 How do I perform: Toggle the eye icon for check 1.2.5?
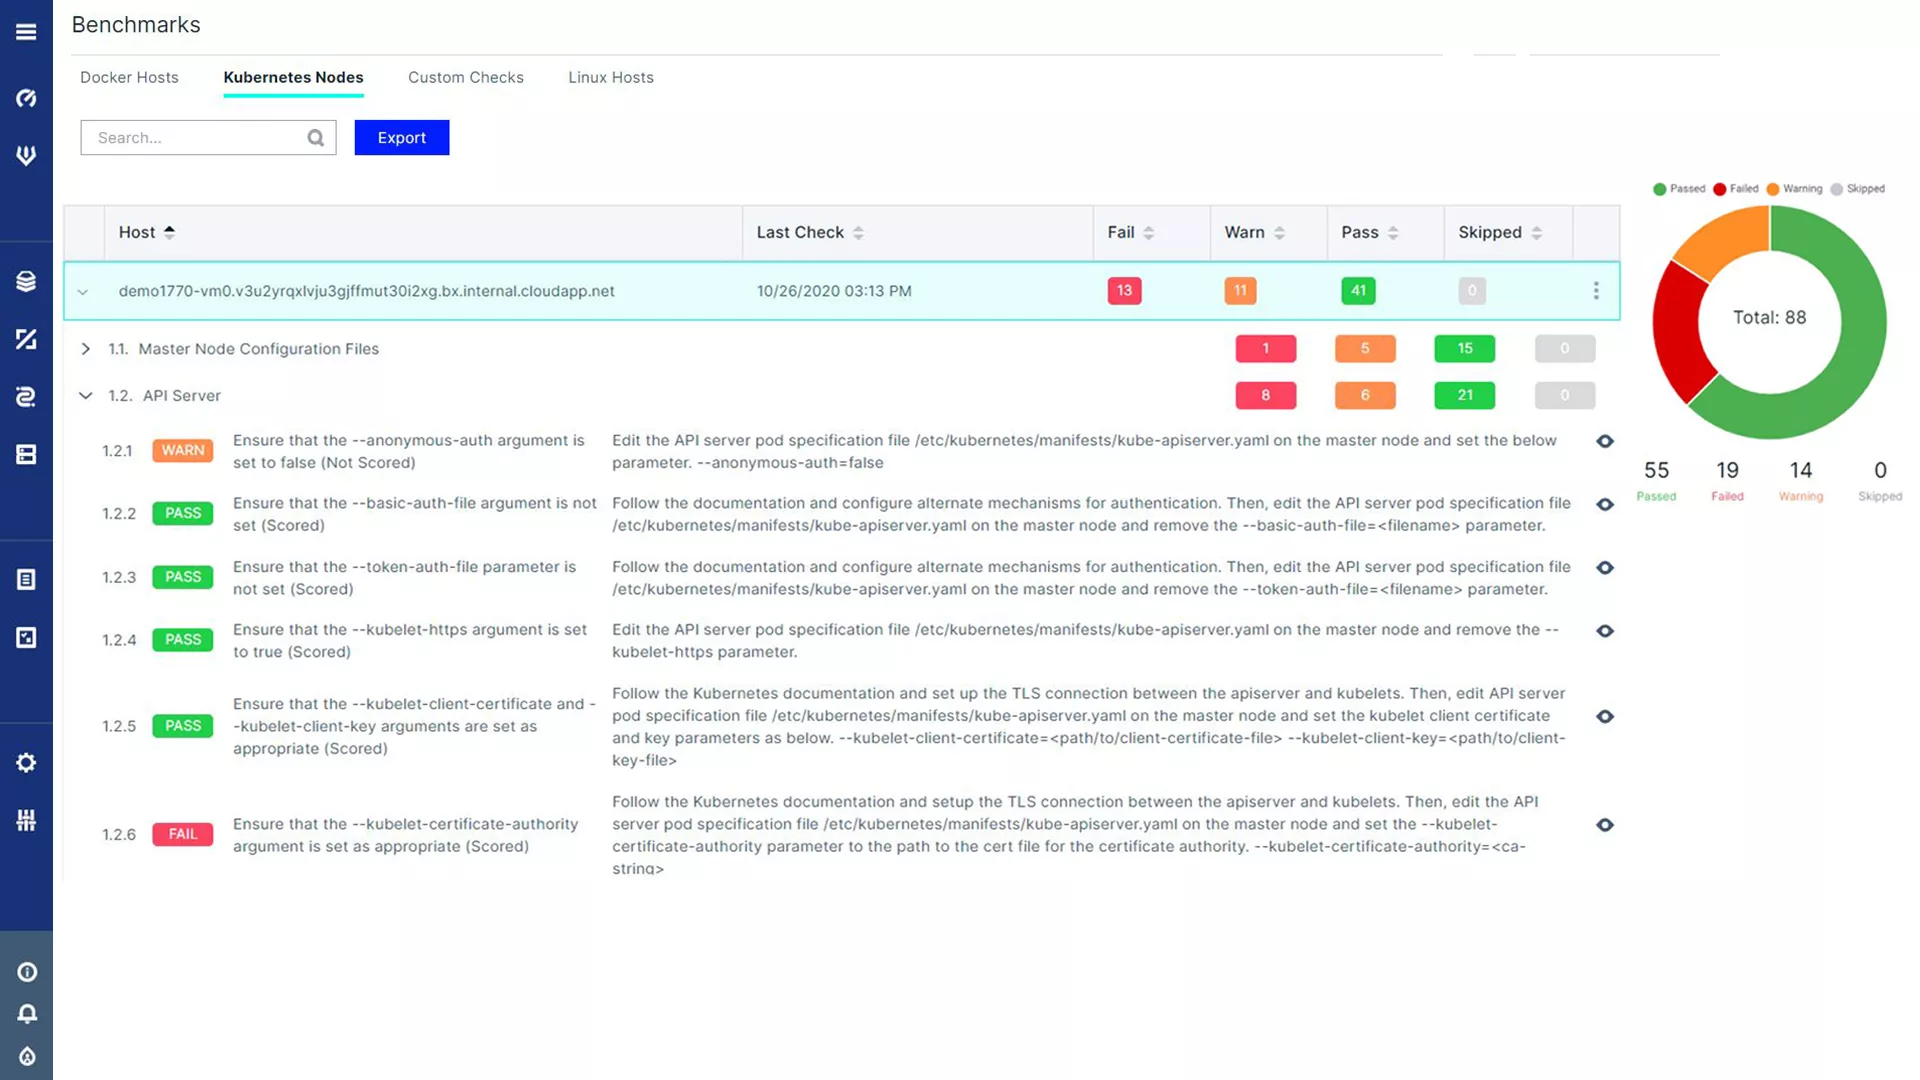point(1605,717)
